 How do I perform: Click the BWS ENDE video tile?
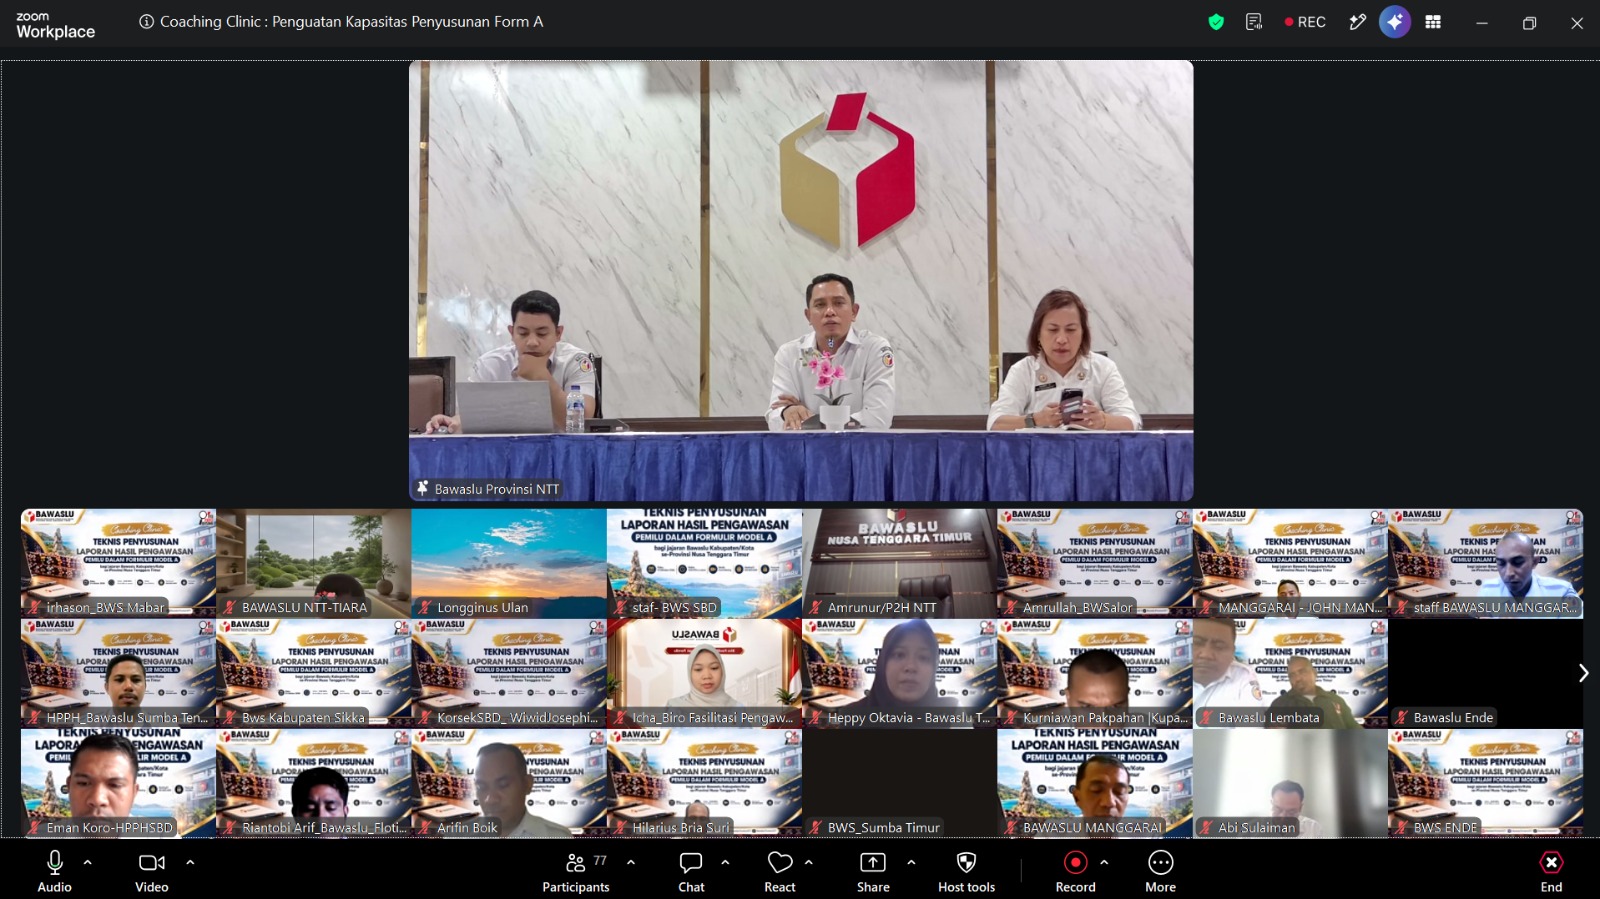tap(1485, 783)
